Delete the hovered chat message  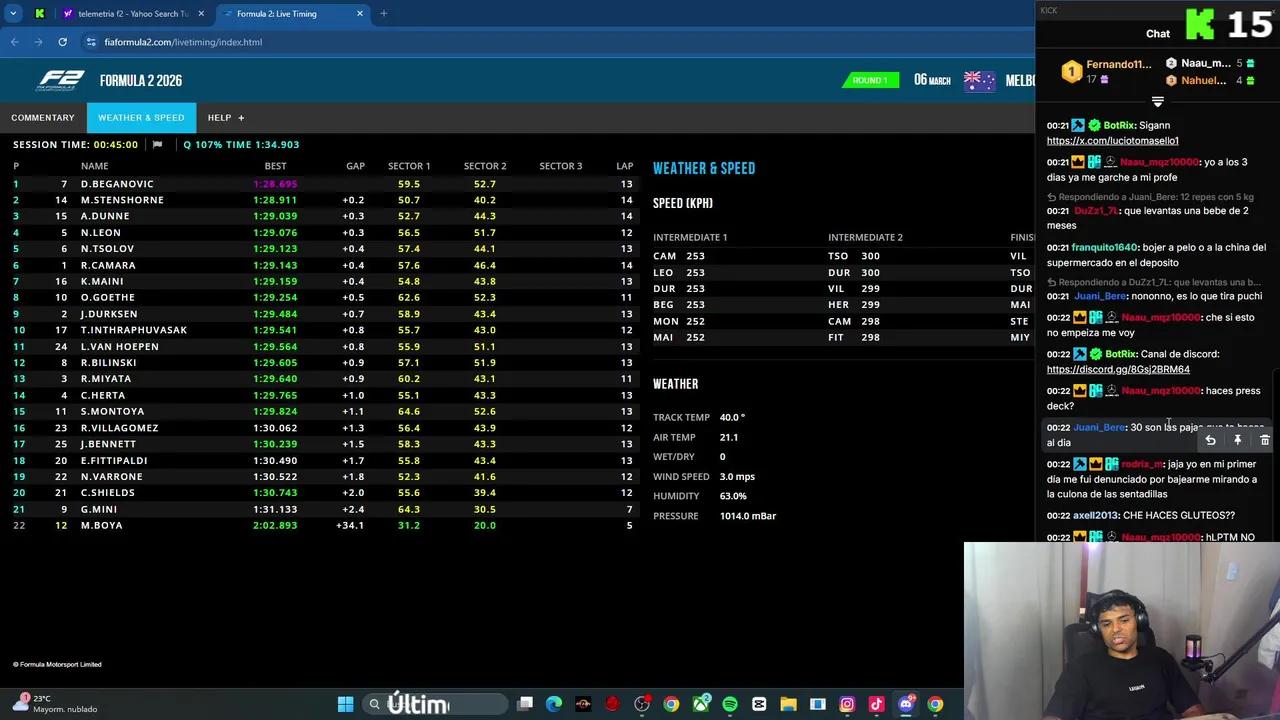coord(1264,440)
